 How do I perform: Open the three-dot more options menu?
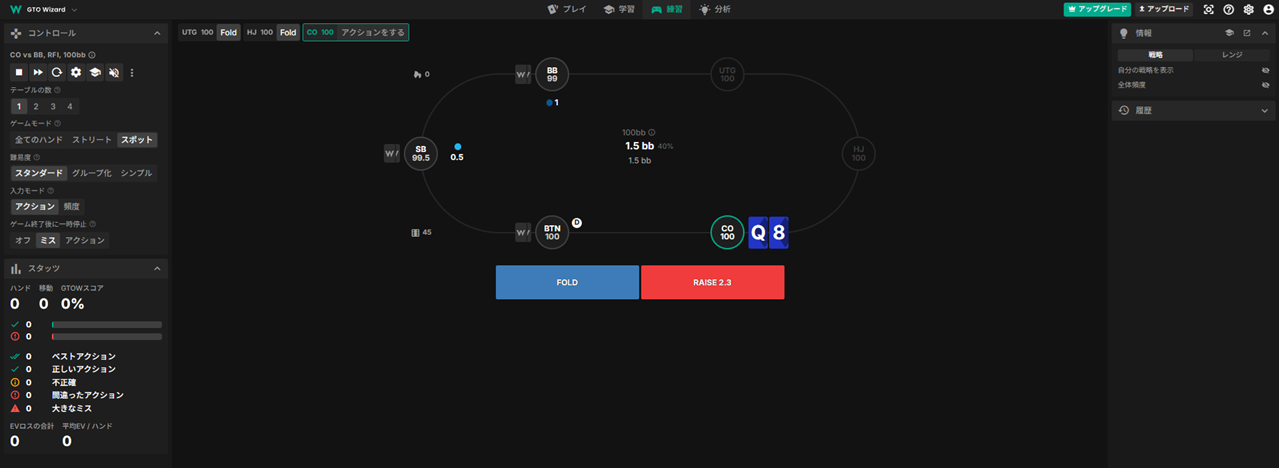click(x=132, y=73)
